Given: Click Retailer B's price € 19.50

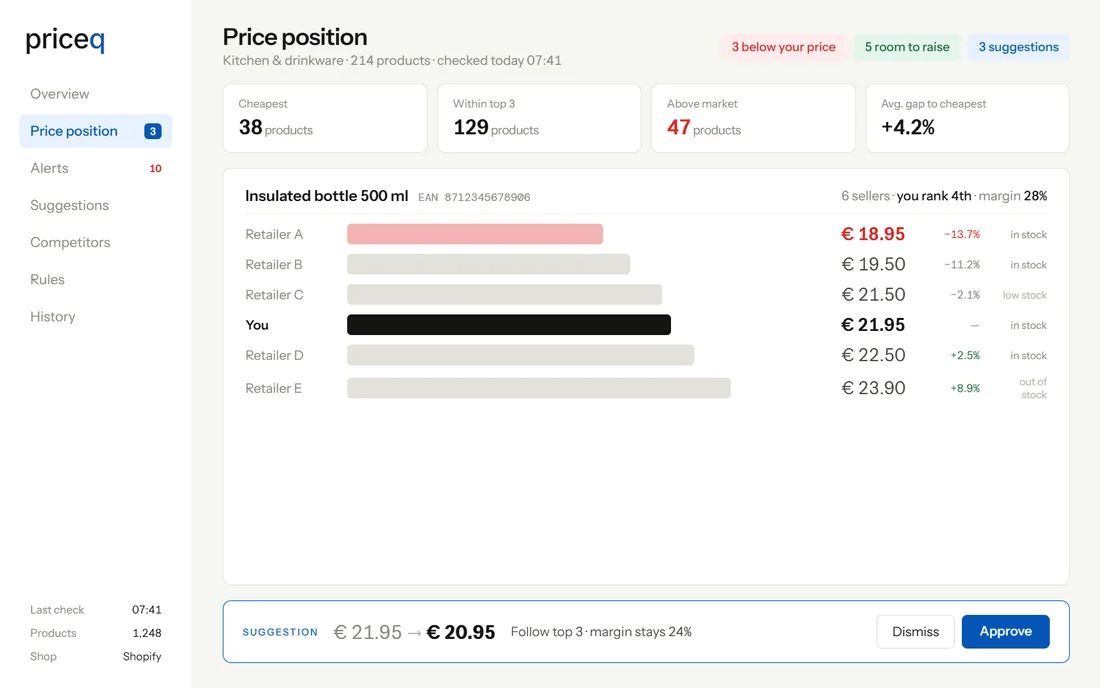Looking at the screenshot, I should pos(873,264).
